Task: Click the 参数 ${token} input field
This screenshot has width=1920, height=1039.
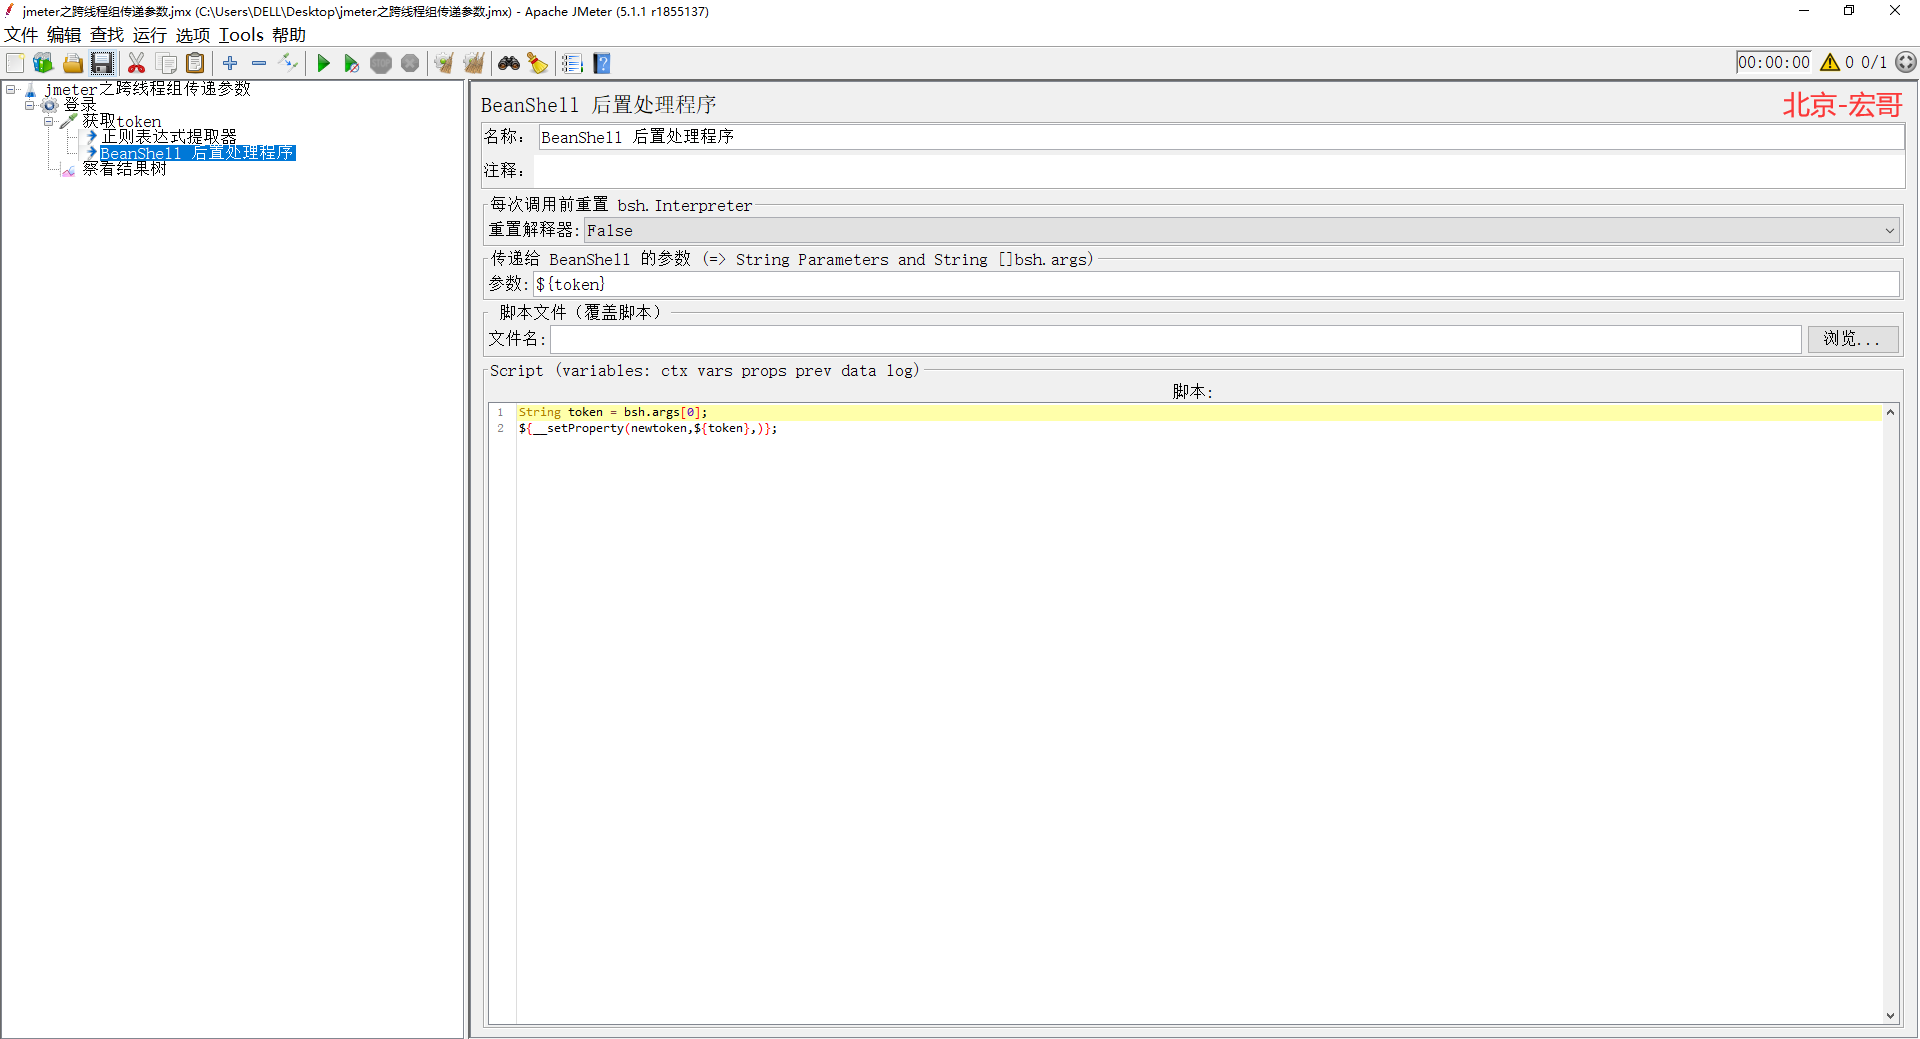Action: [1216, 285]
